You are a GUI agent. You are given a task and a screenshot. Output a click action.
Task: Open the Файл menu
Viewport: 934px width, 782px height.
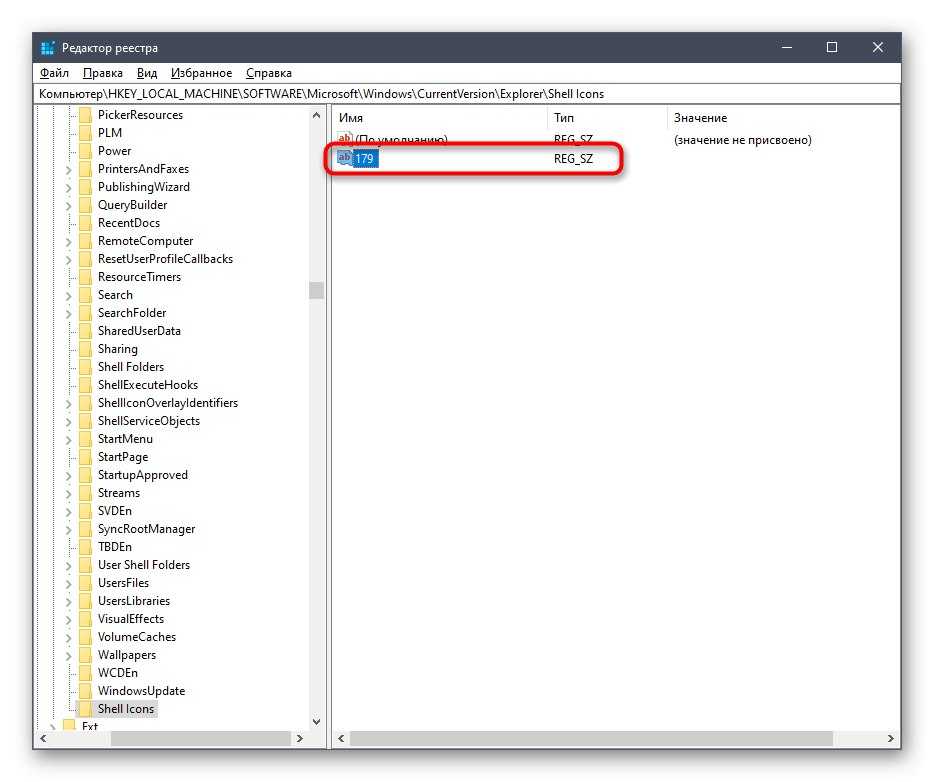pyautogui.click(x=54, y=73)
